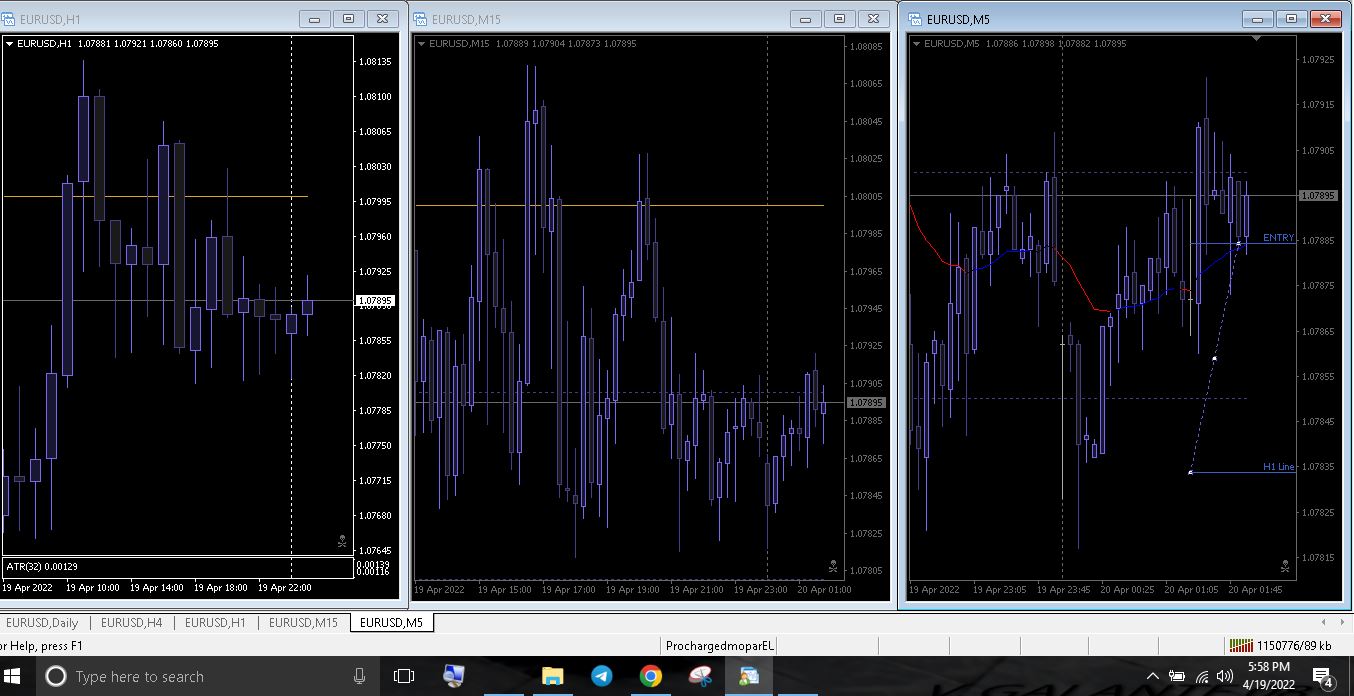Select the EURUSD,M15 tab at bottom
Image resolution: width=1354 pixels, height=696 pixels.
[303, 623]
